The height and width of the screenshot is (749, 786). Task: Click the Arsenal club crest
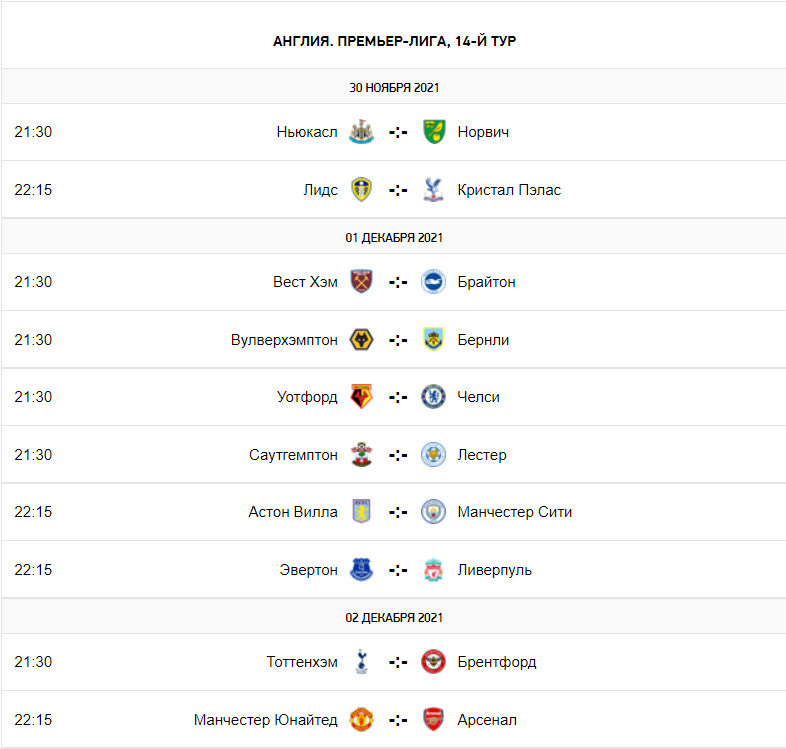point(433,720)
